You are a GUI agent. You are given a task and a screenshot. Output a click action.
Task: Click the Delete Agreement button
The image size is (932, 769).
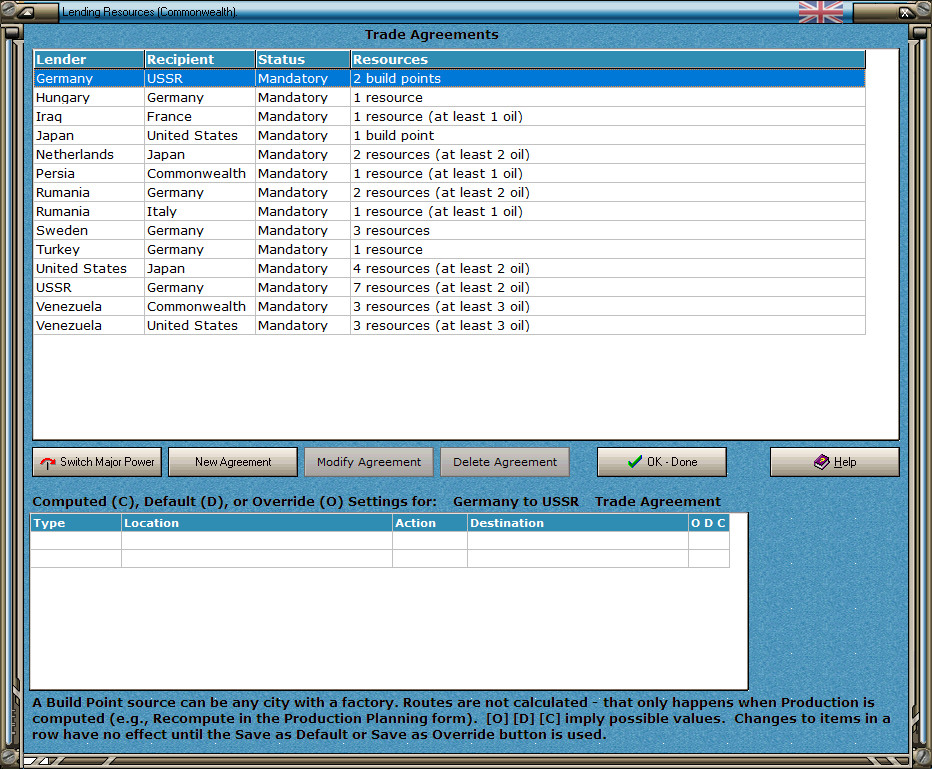[505, 462]
